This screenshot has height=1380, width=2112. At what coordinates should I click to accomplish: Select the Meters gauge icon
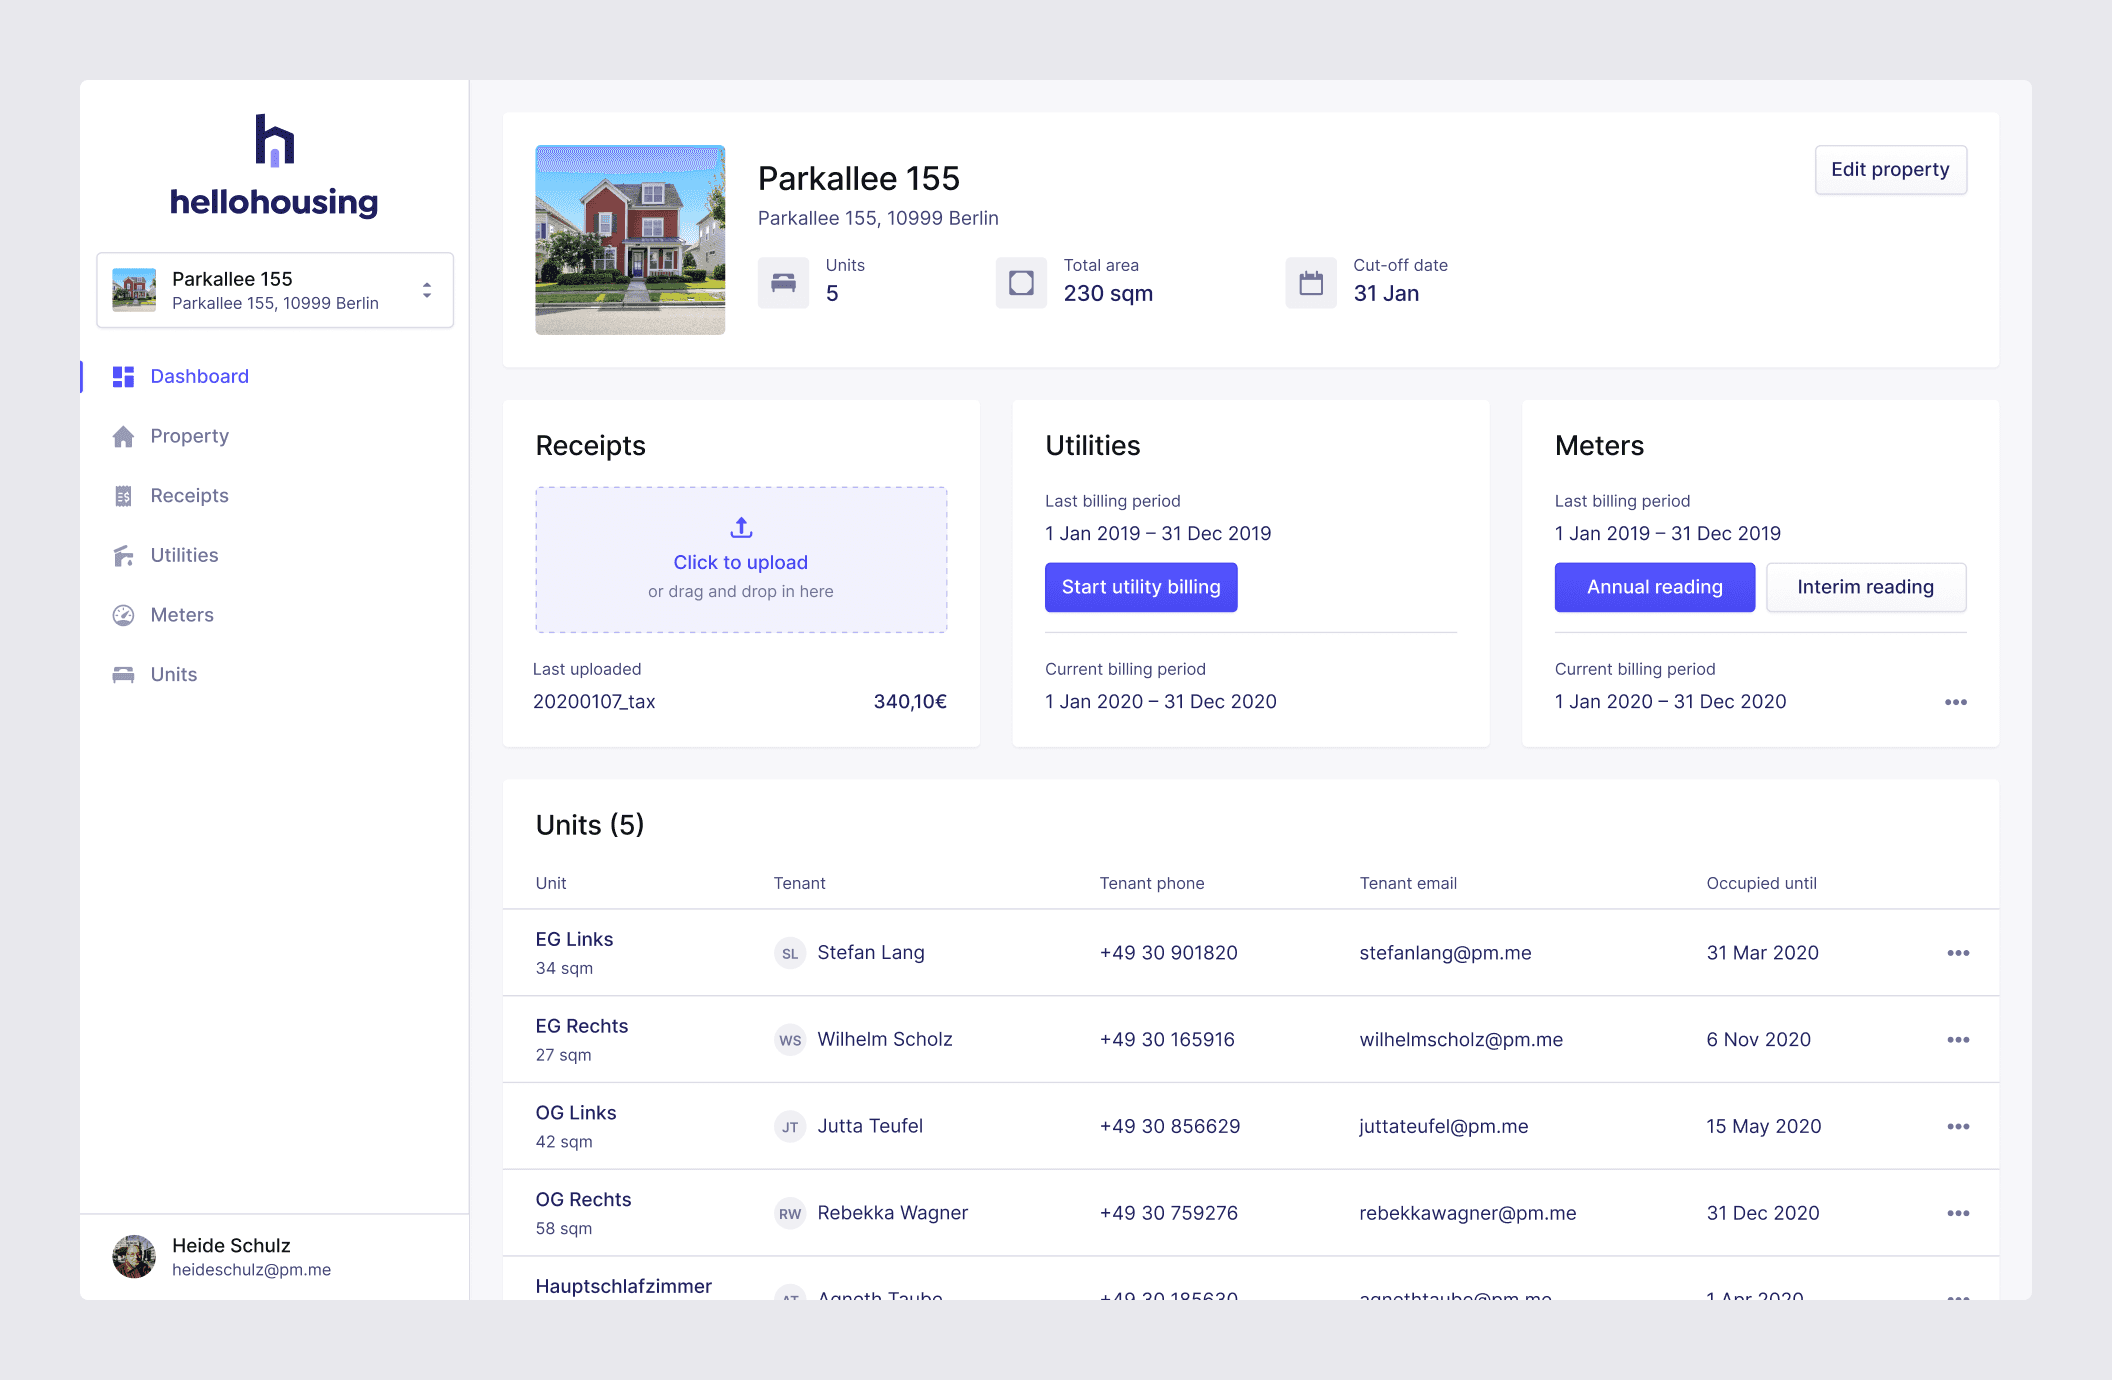pos(122,615)
